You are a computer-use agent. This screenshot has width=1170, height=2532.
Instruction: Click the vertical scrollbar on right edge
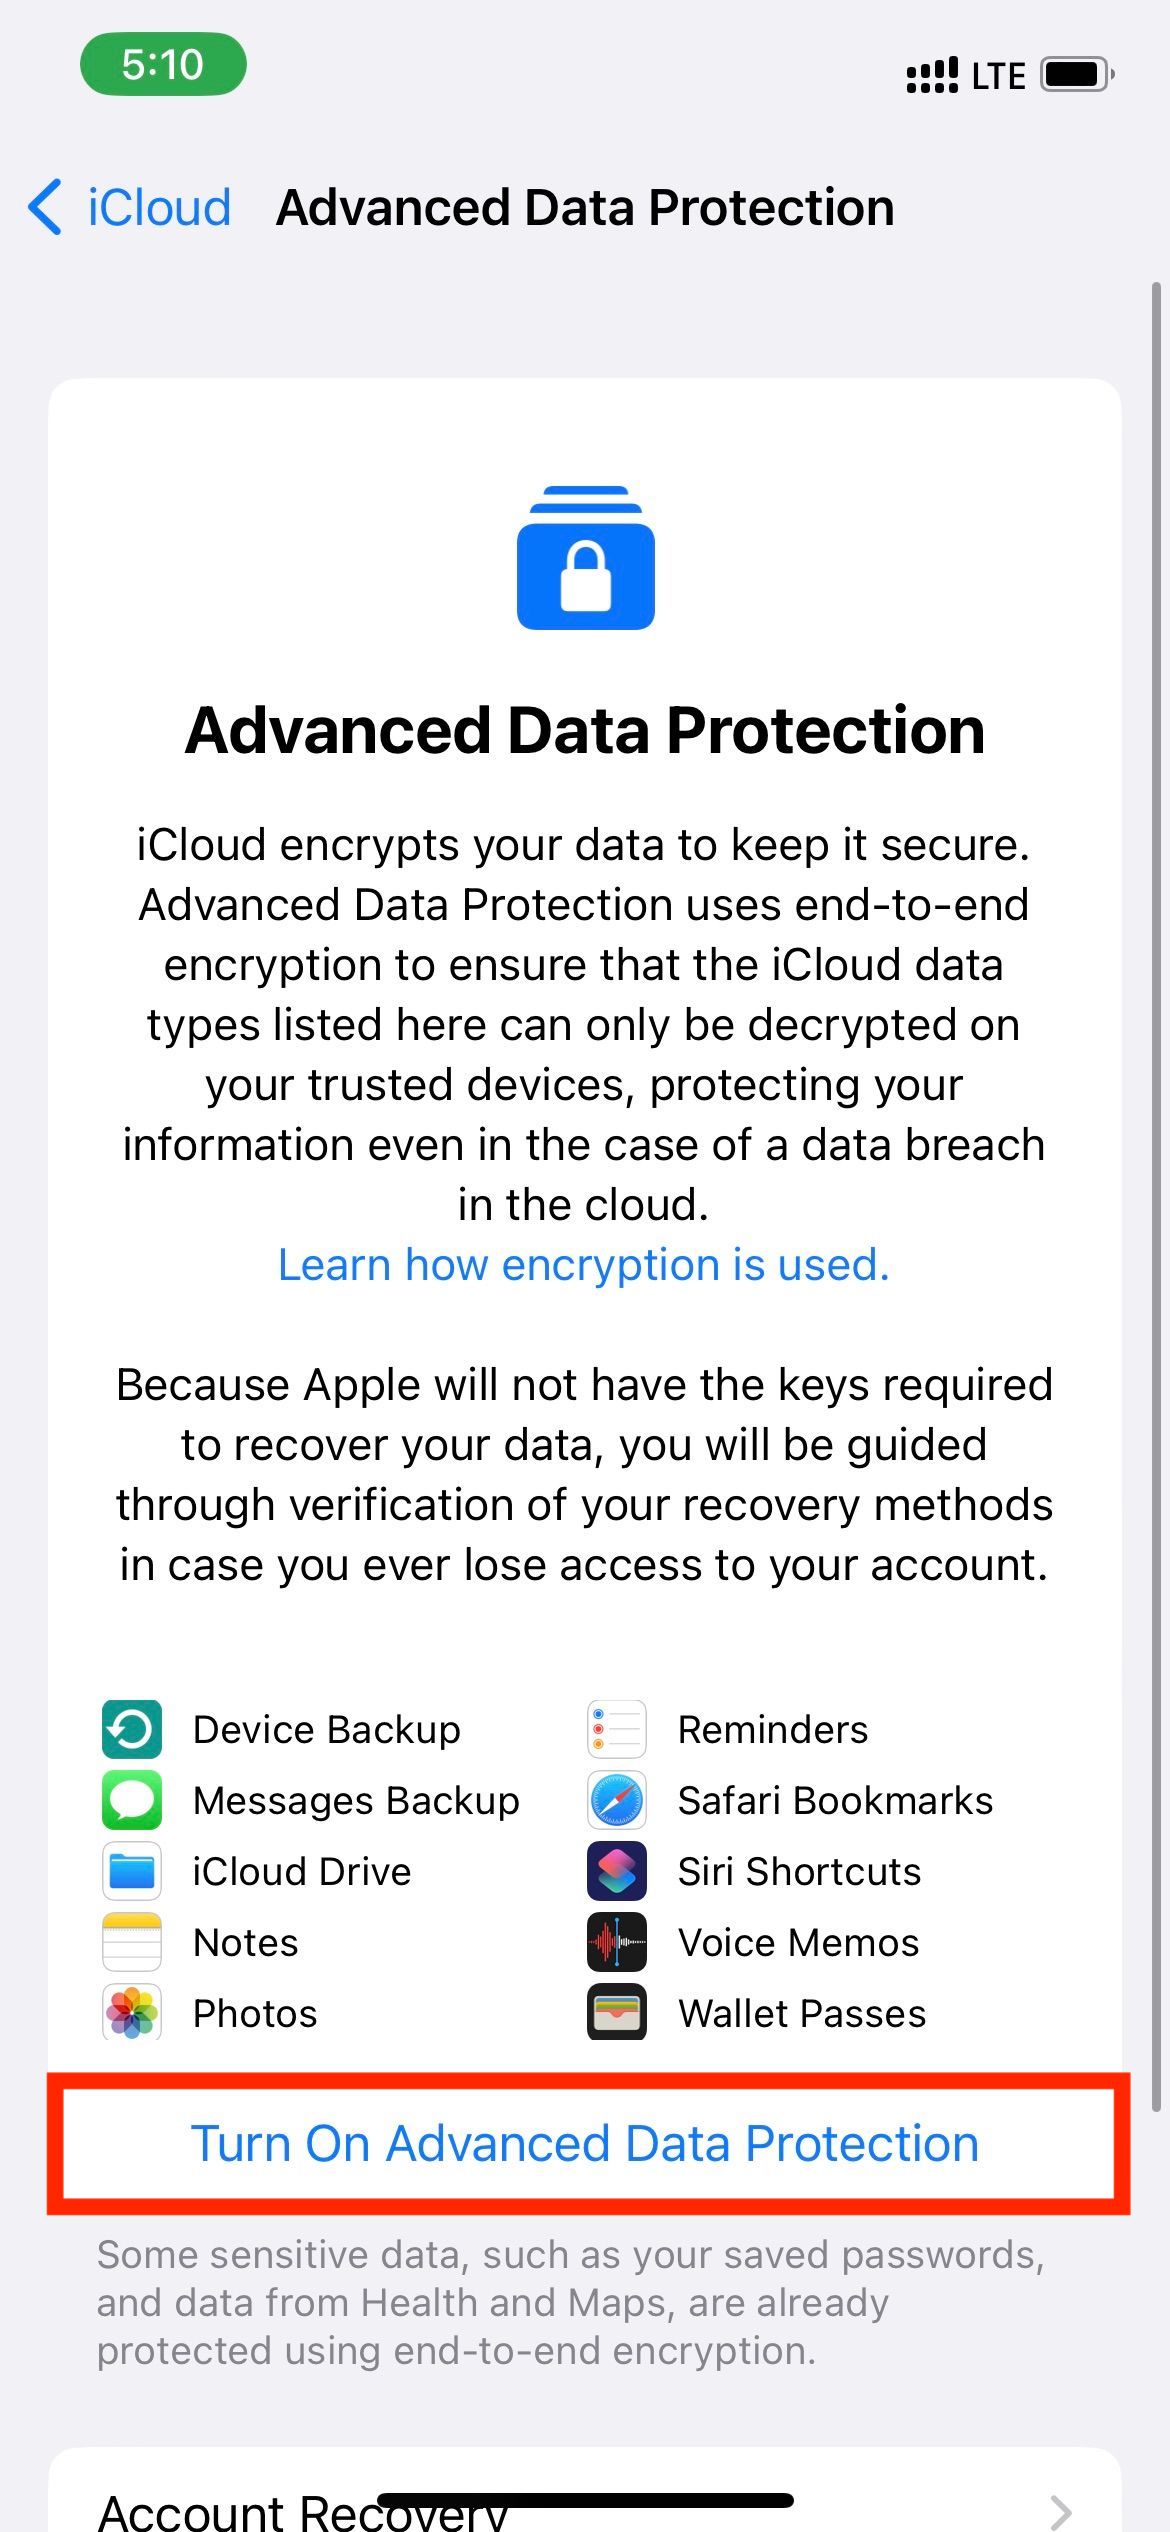pos(1157,1200)
